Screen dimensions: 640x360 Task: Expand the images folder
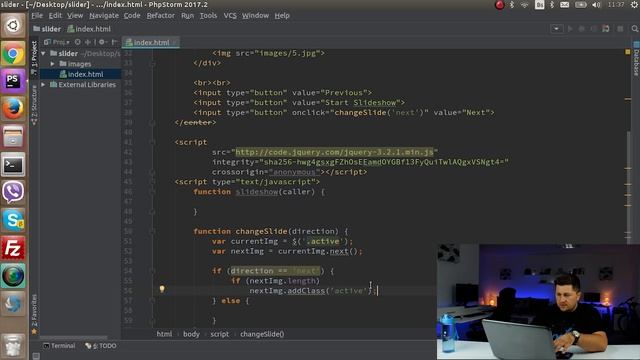tap(53, 64)
